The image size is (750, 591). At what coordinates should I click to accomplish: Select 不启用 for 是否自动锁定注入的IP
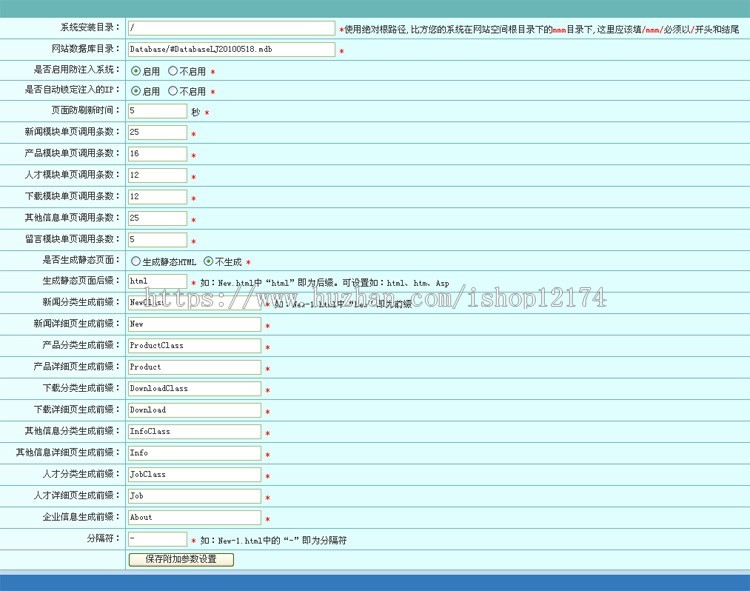(173, 91)
